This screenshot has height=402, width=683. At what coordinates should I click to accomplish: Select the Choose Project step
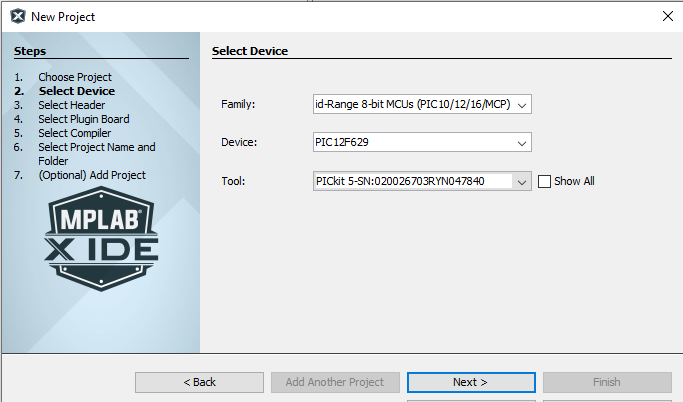(x=75, y=77)
